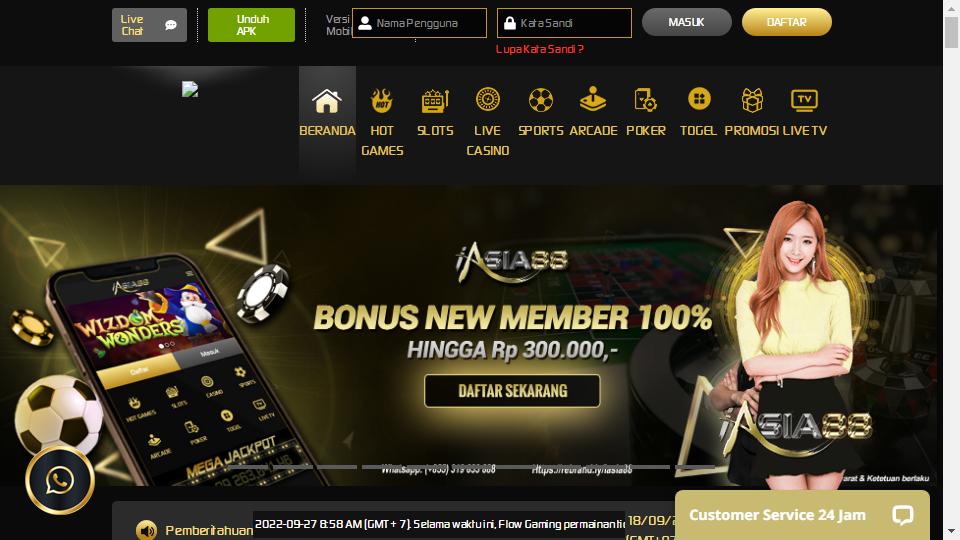Click the MASUK login button
The image size is (960, 540).
[x=686, y=22]
